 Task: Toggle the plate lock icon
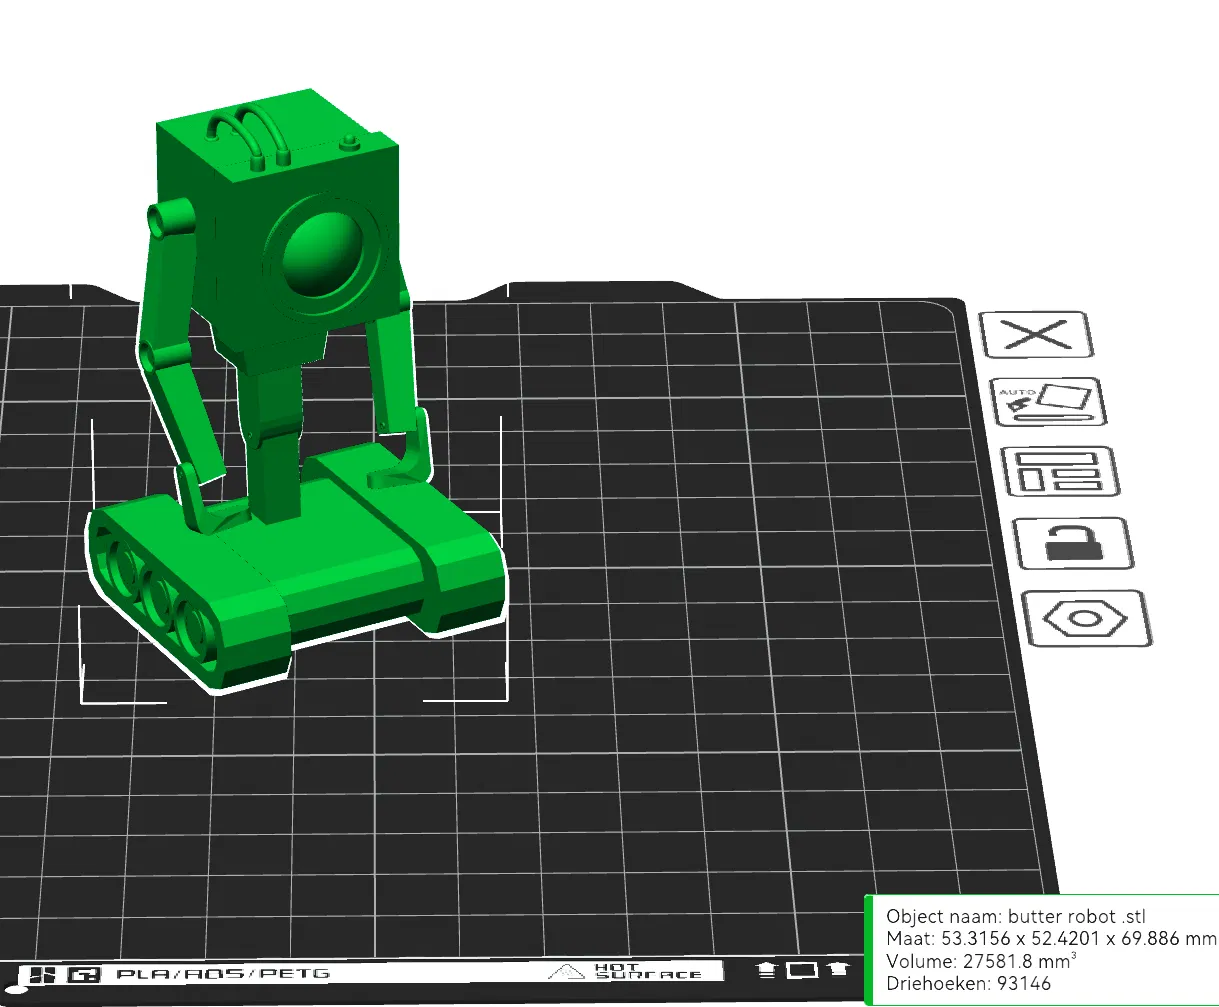coord(1074,543)
